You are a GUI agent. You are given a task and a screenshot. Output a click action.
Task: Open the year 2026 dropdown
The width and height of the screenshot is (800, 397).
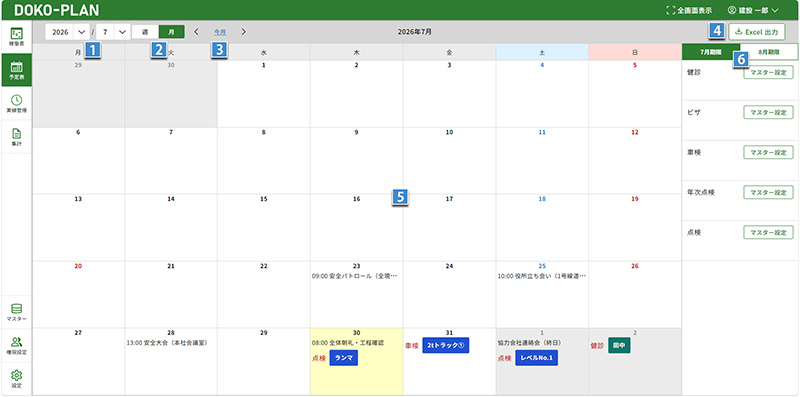pos(67,32)
